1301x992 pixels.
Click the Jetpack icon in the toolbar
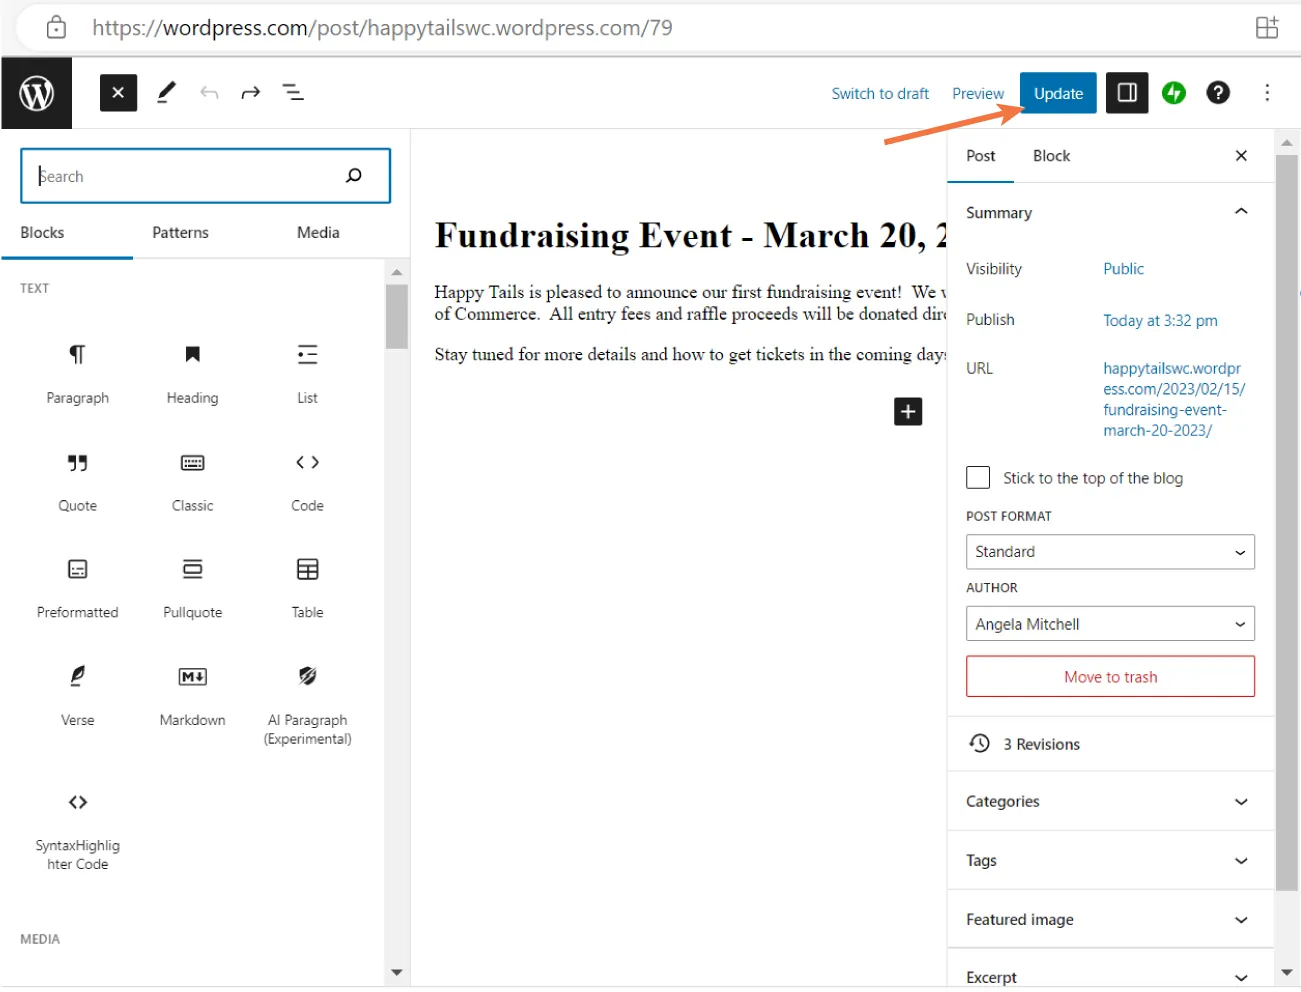click(x=1173, y=92)
